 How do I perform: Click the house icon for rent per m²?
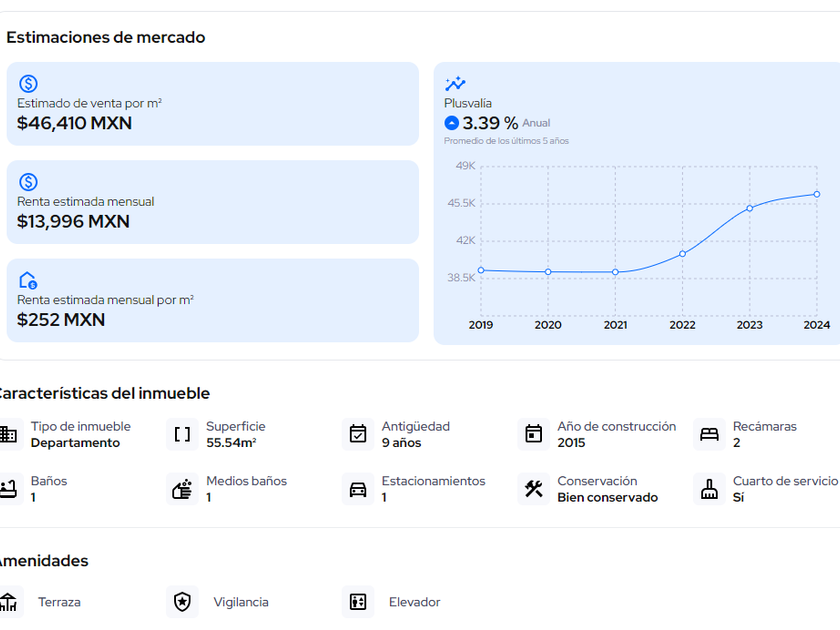click(28, 280)
